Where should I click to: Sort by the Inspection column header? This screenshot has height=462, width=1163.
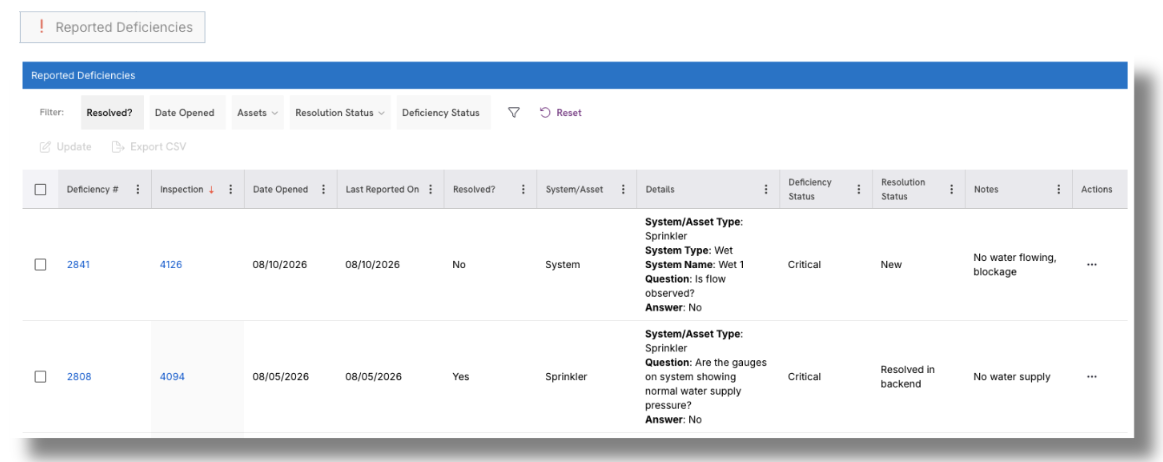(181, 189)
